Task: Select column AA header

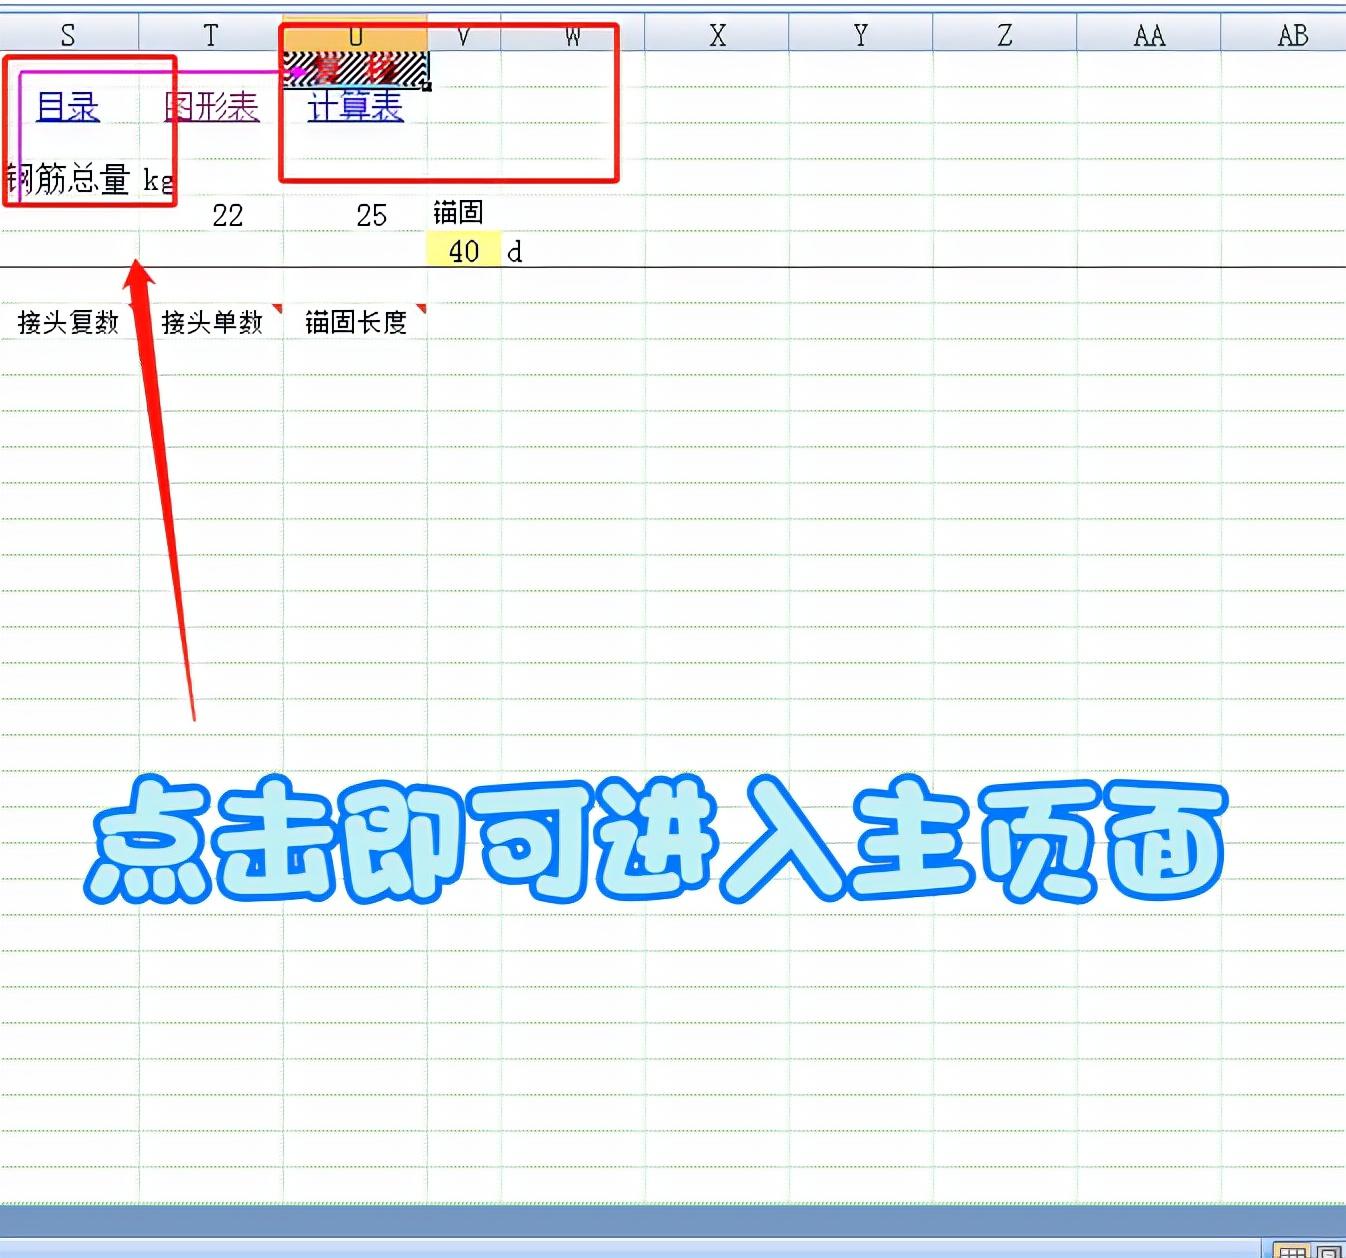Action: click(x=1149, y=36)
